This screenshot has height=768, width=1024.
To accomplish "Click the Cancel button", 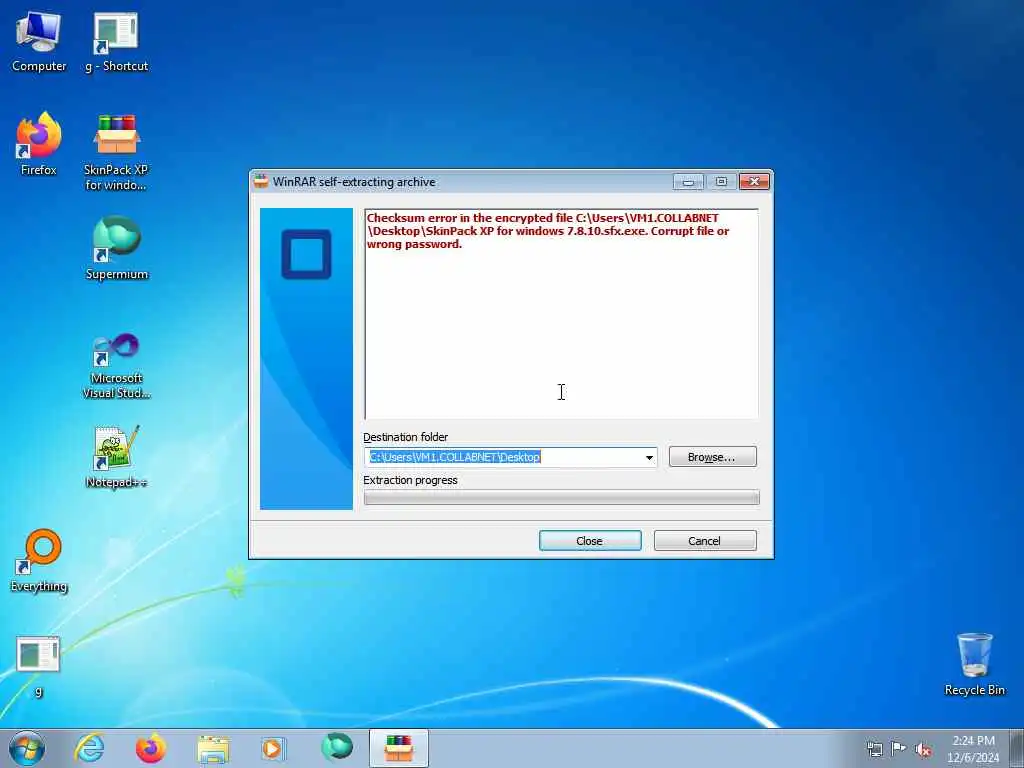I will [705, 541].
